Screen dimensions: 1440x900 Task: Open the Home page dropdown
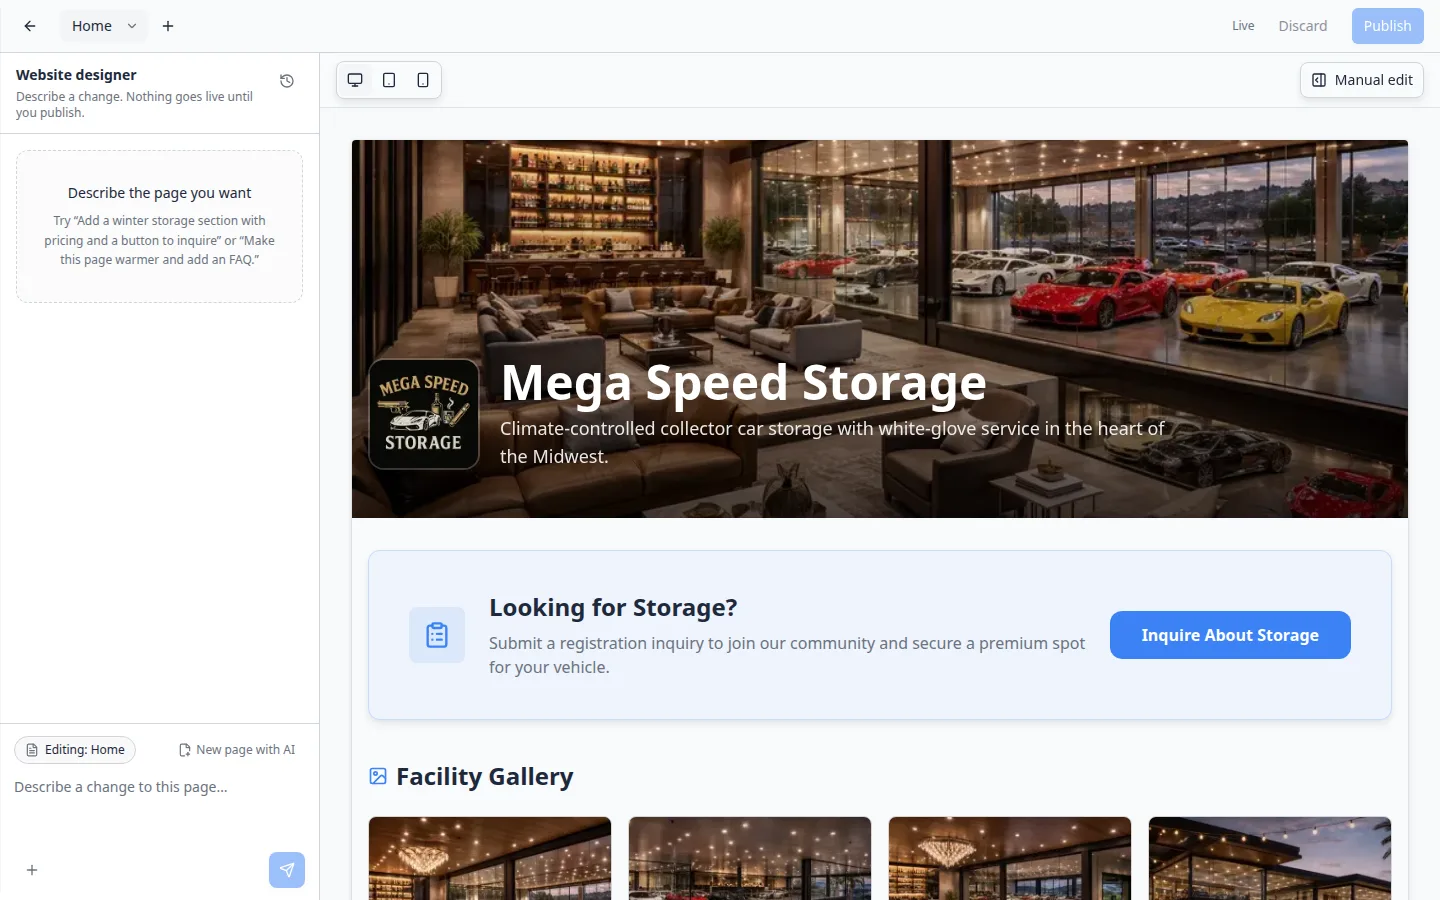point(104,26)
